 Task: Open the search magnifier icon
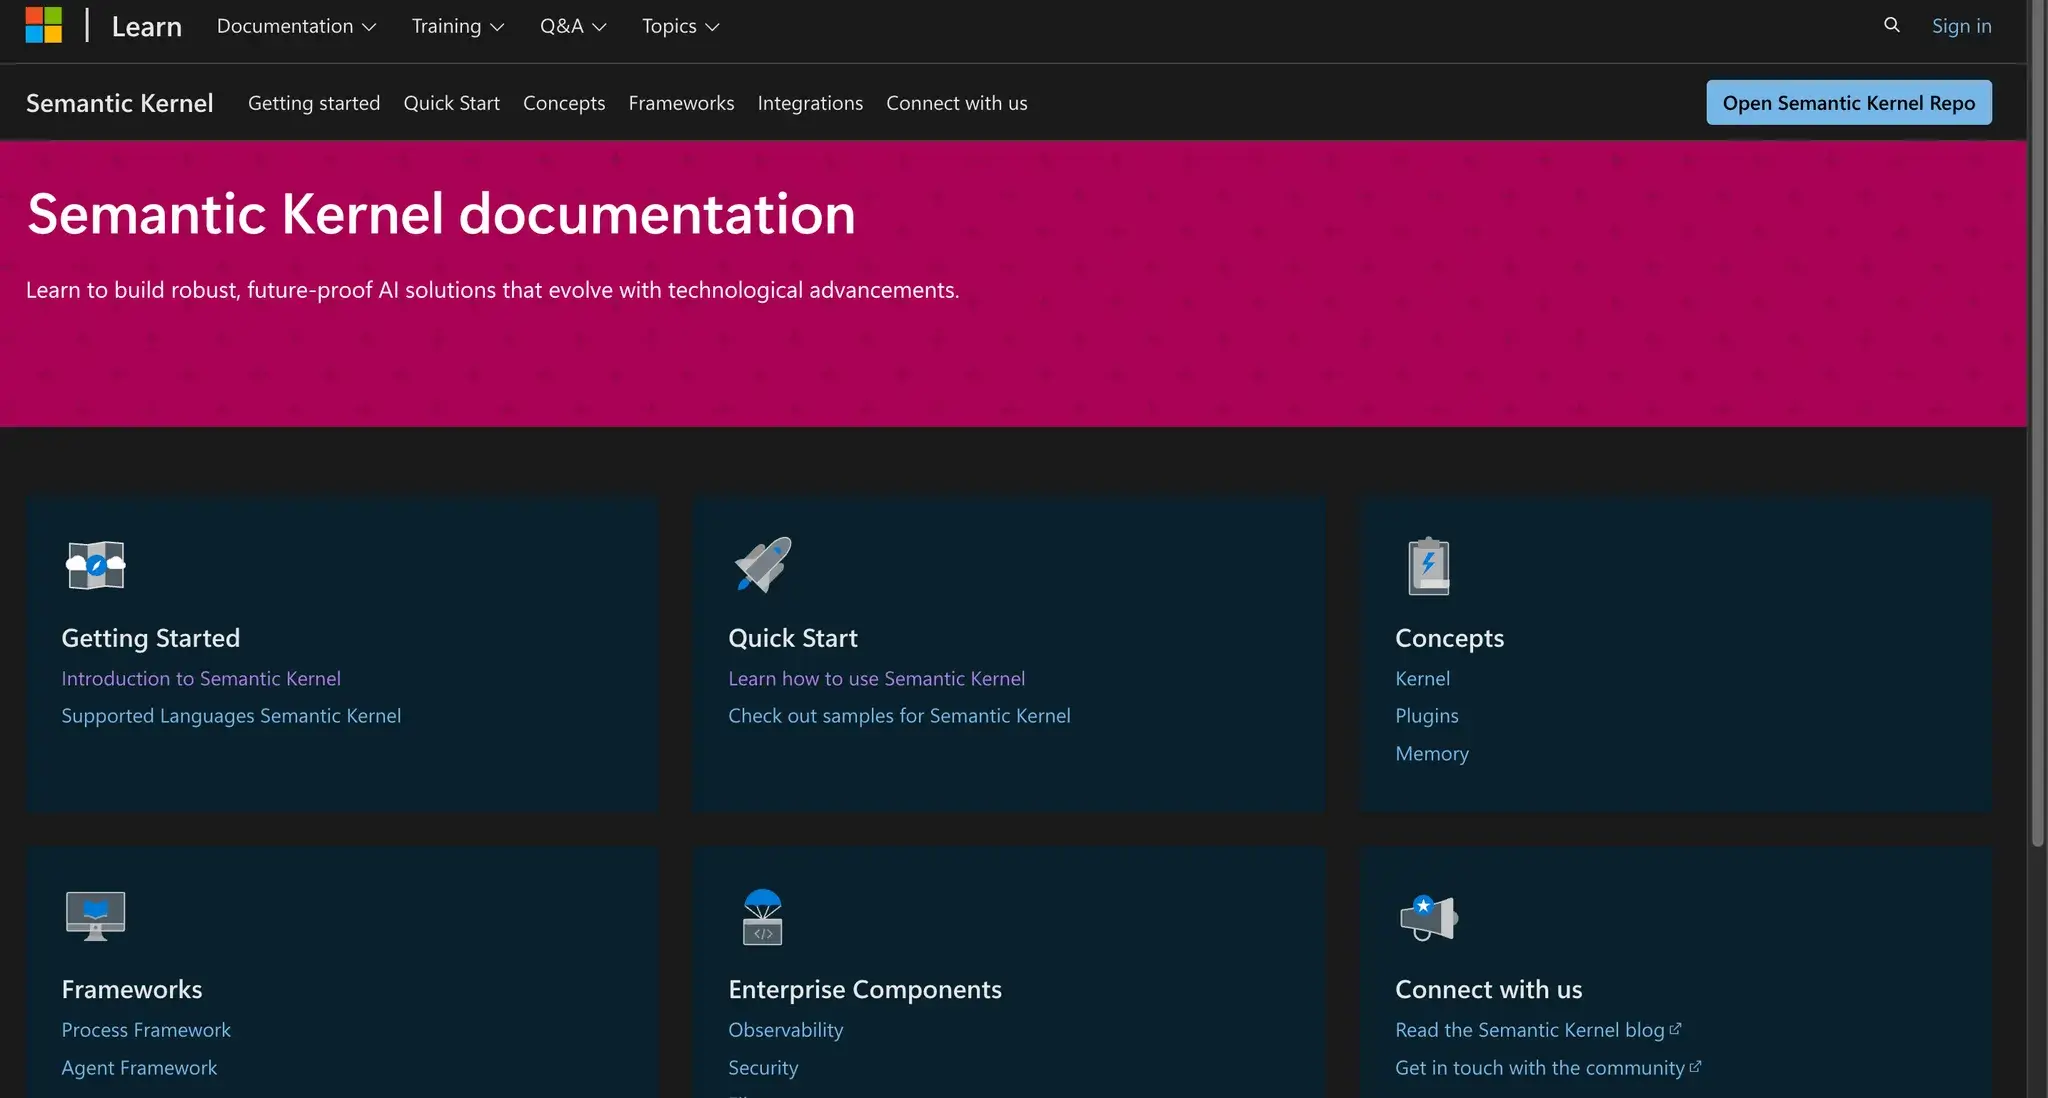coord(1891,25)
